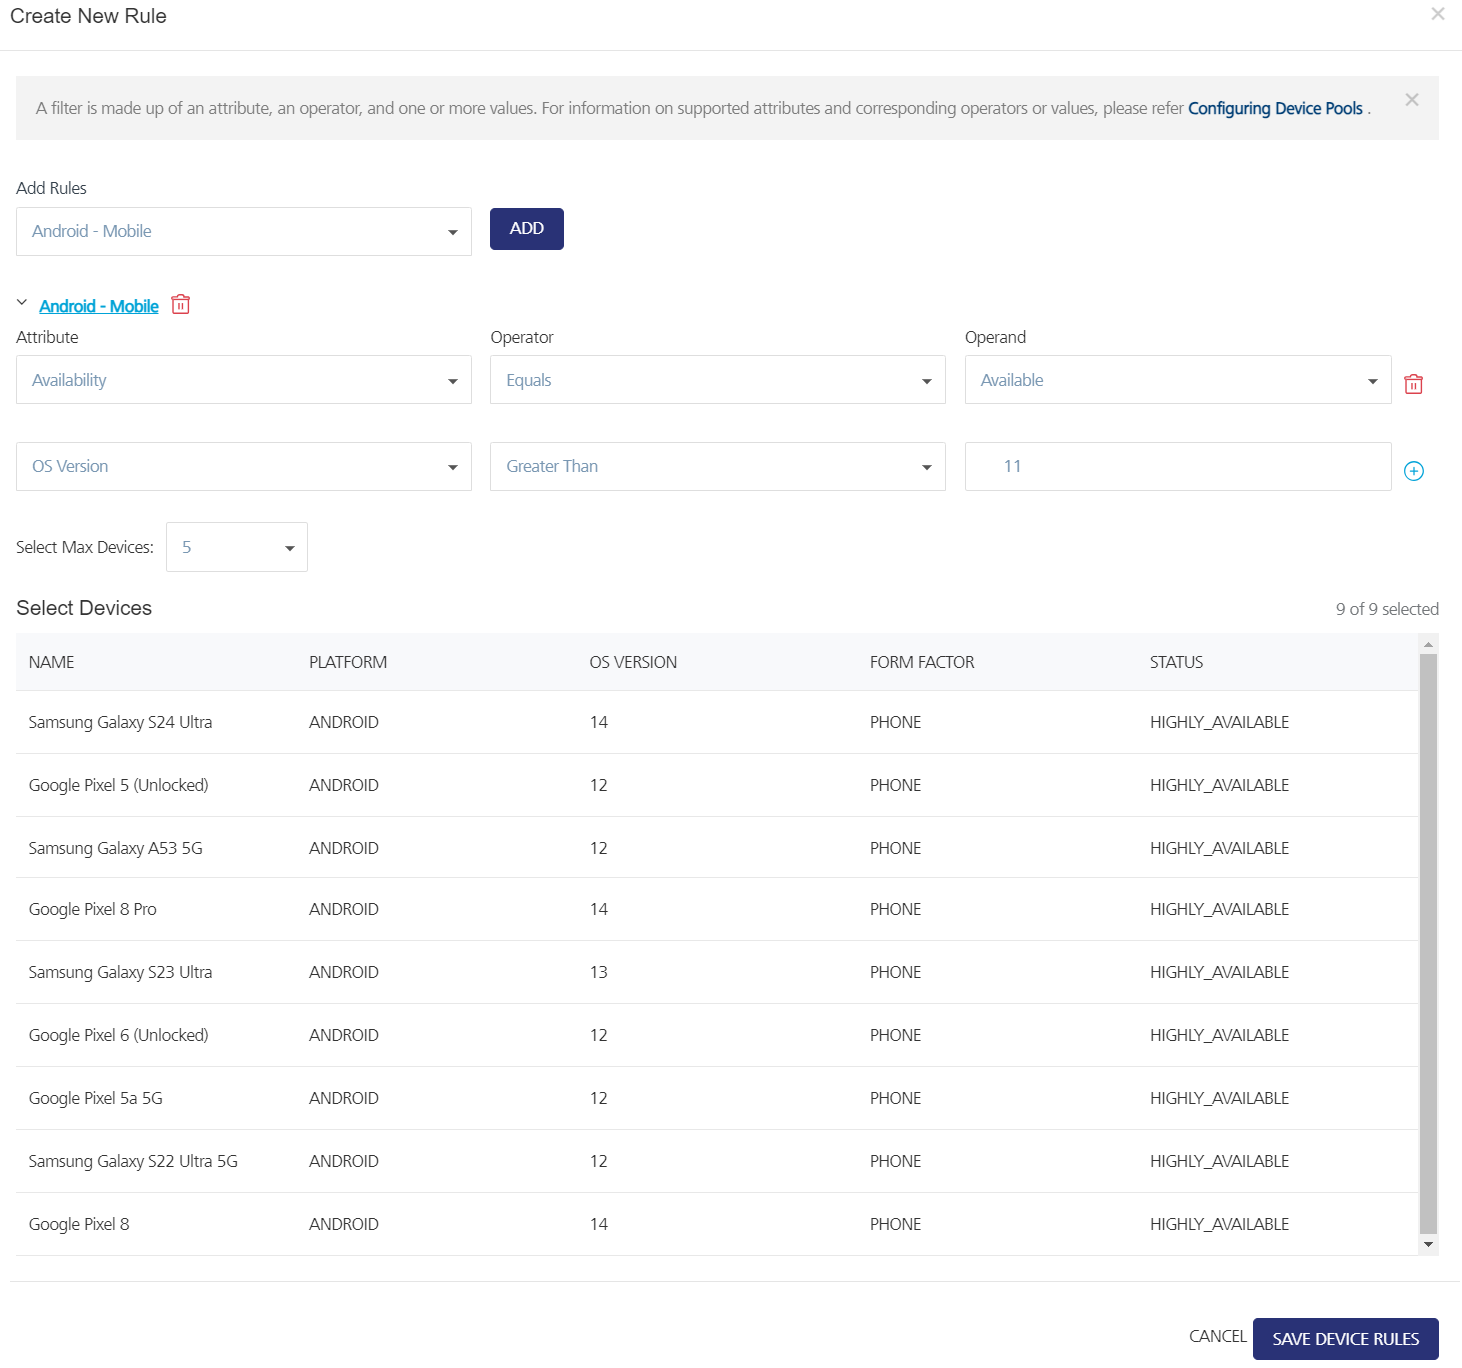Click the Android - Mobile rule link

[99, 306]
